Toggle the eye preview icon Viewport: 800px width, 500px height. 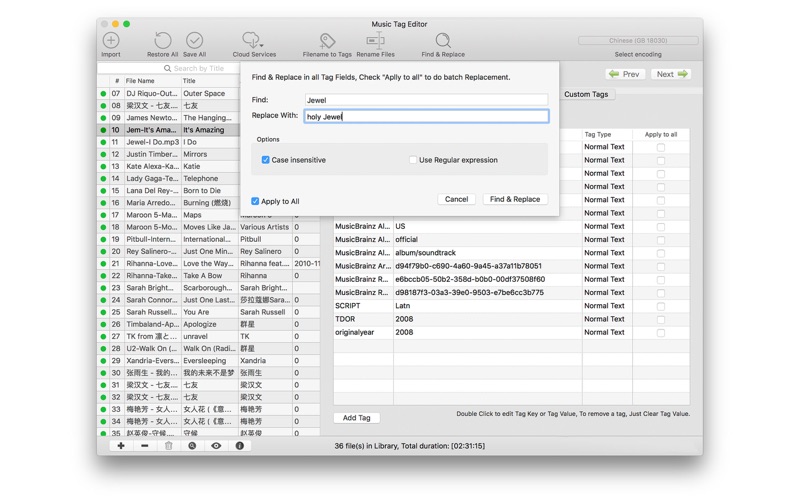[x=216, y=446]
